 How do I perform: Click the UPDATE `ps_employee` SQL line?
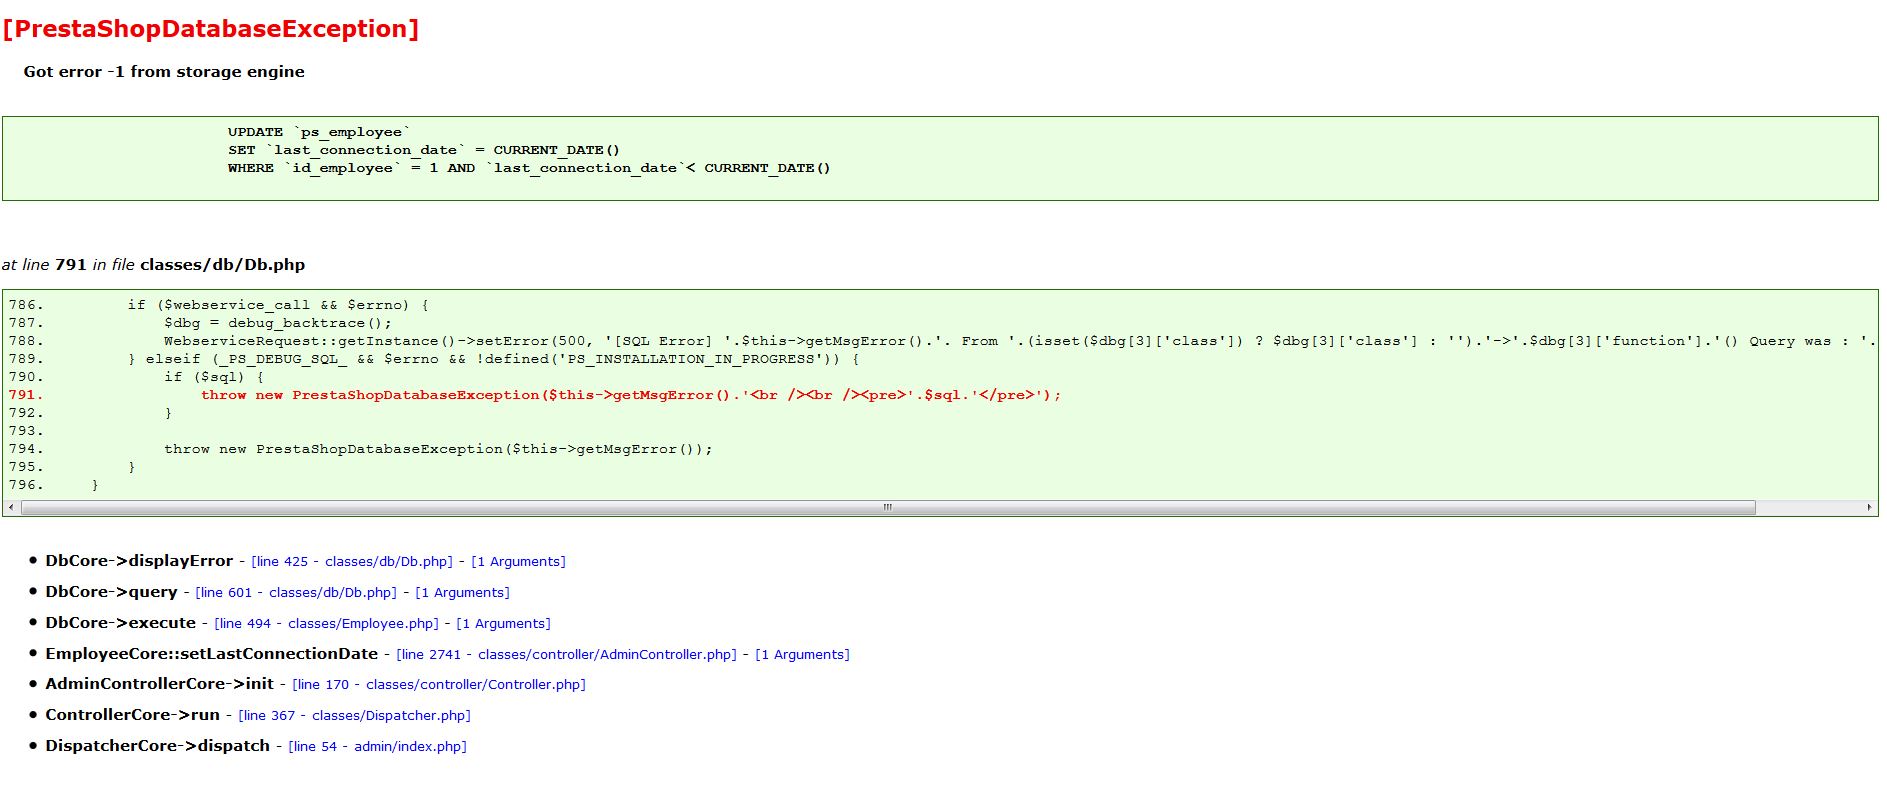pyautogui.click(x=319, y=132)
